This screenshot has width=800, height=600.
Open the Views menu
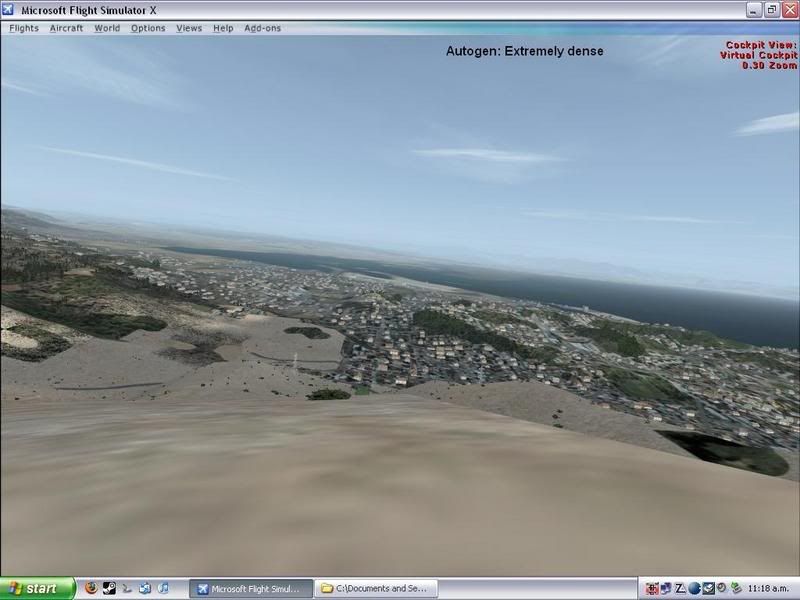click(189, 28)
